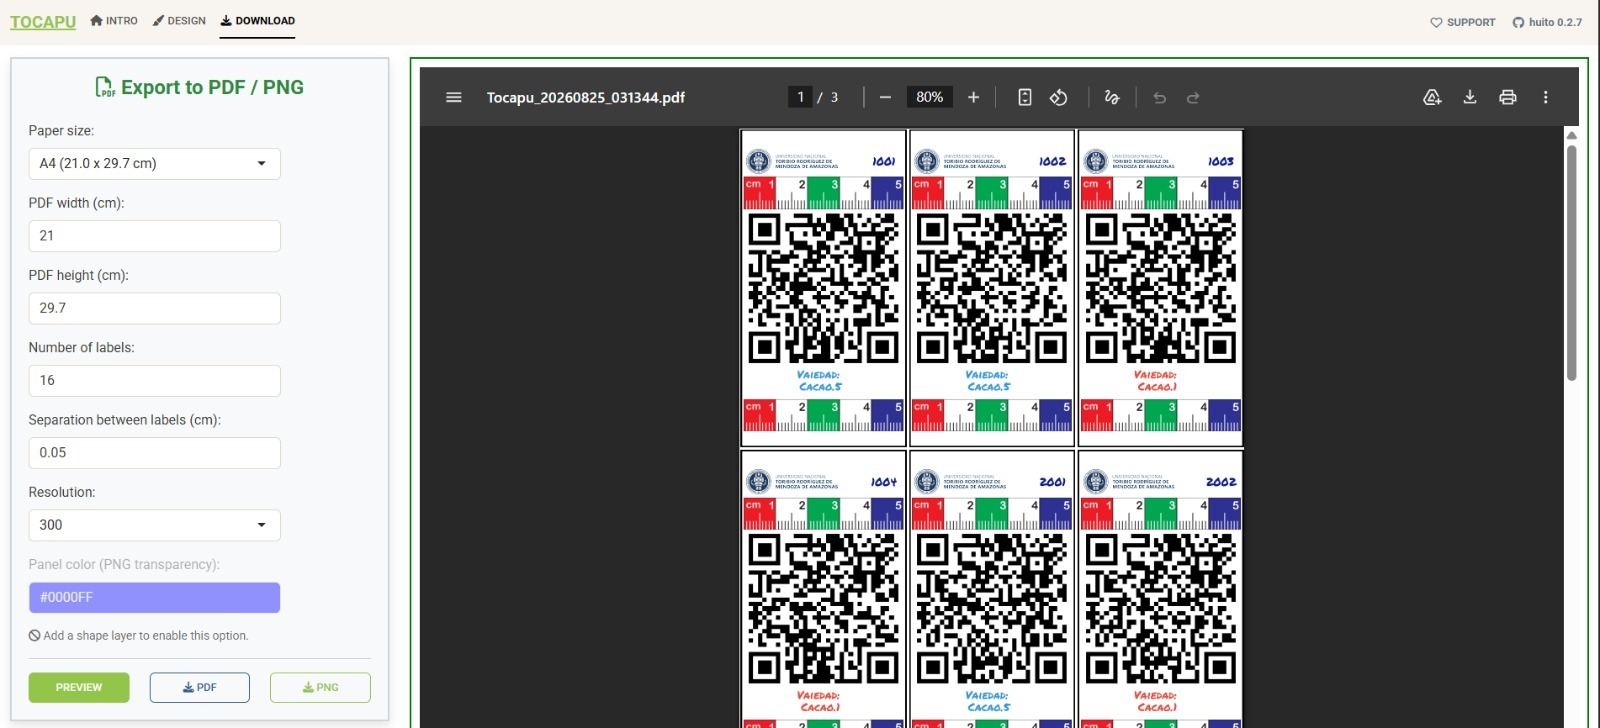This screenshot has height=728, width=1600.
Task: Rotate the PDF counterclockwise
Action: coord(1059,97)
